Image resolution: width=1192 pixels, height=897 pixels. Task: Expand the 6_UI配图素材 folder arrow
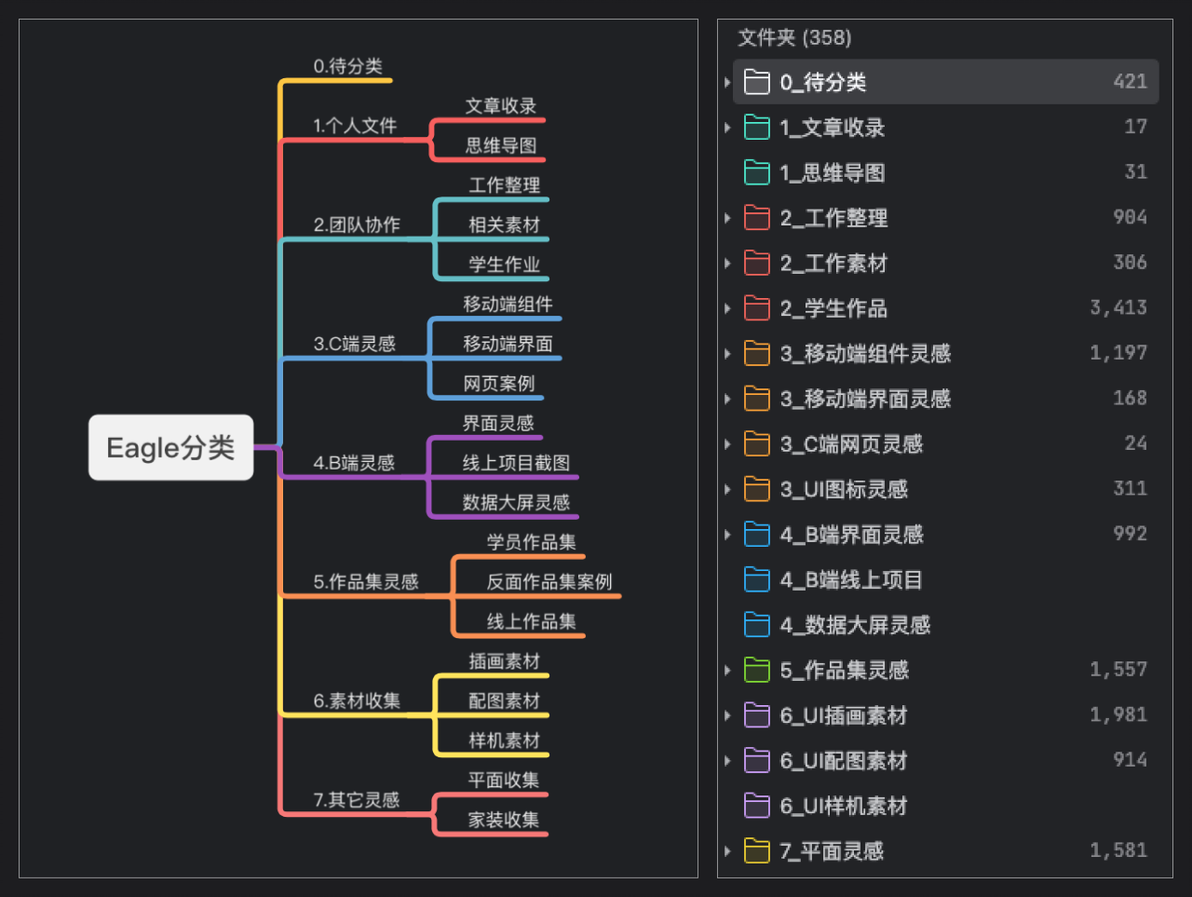(728, 760)
